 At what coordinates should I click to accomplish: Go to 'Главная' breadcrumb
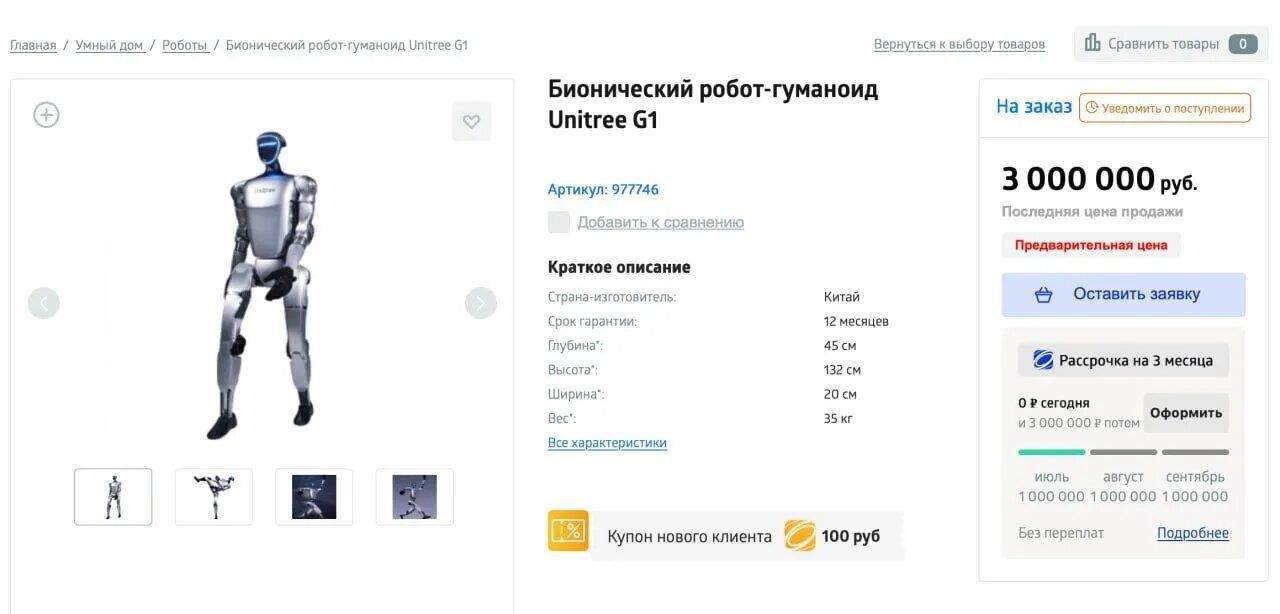click(x=33, y=45)
